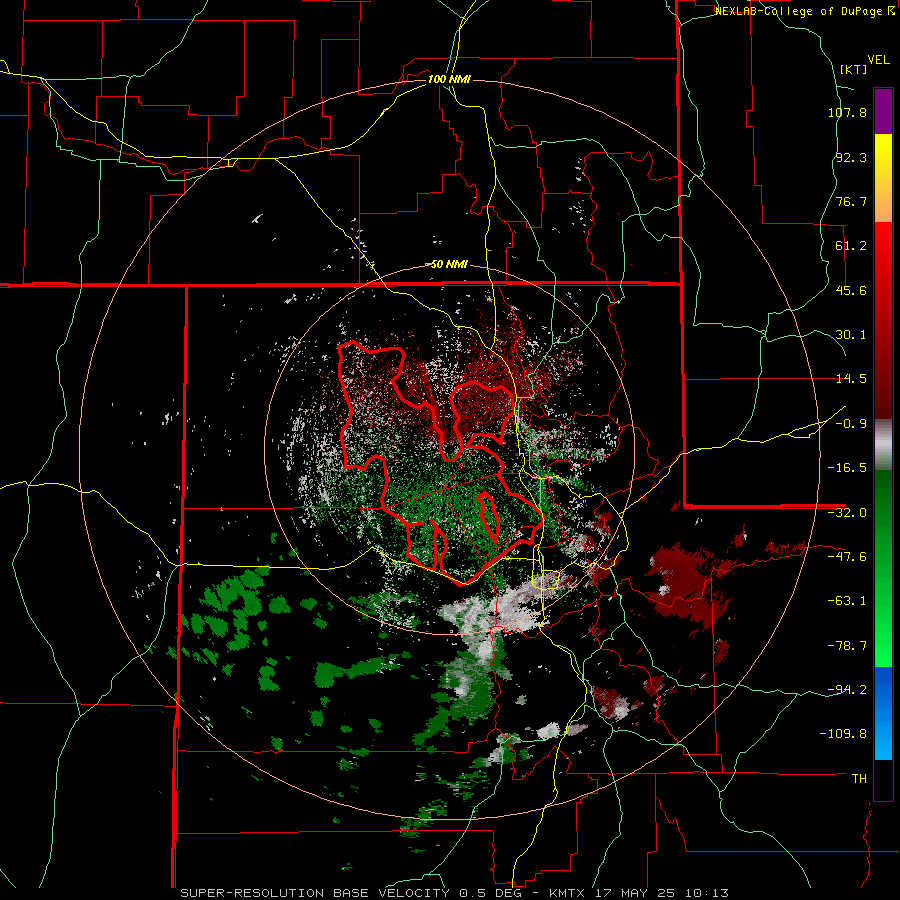Image resolution: width=900 pixels, height=900 pixels.
Task: Click the -78.7 legend value
Action: tap(847, 646)
